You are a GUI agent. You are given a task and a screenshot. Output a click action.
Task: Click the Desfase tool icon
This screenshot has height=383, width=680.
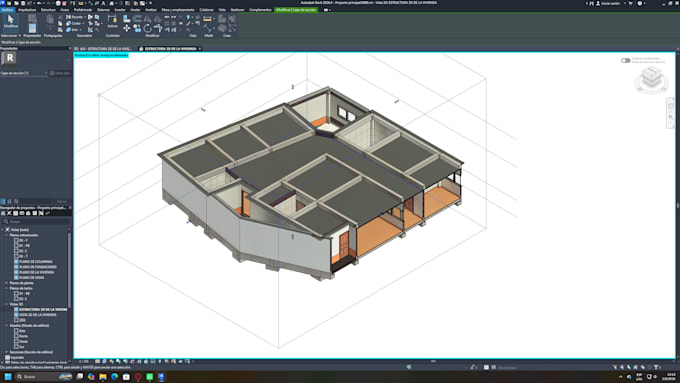click(x=137, y=18)
